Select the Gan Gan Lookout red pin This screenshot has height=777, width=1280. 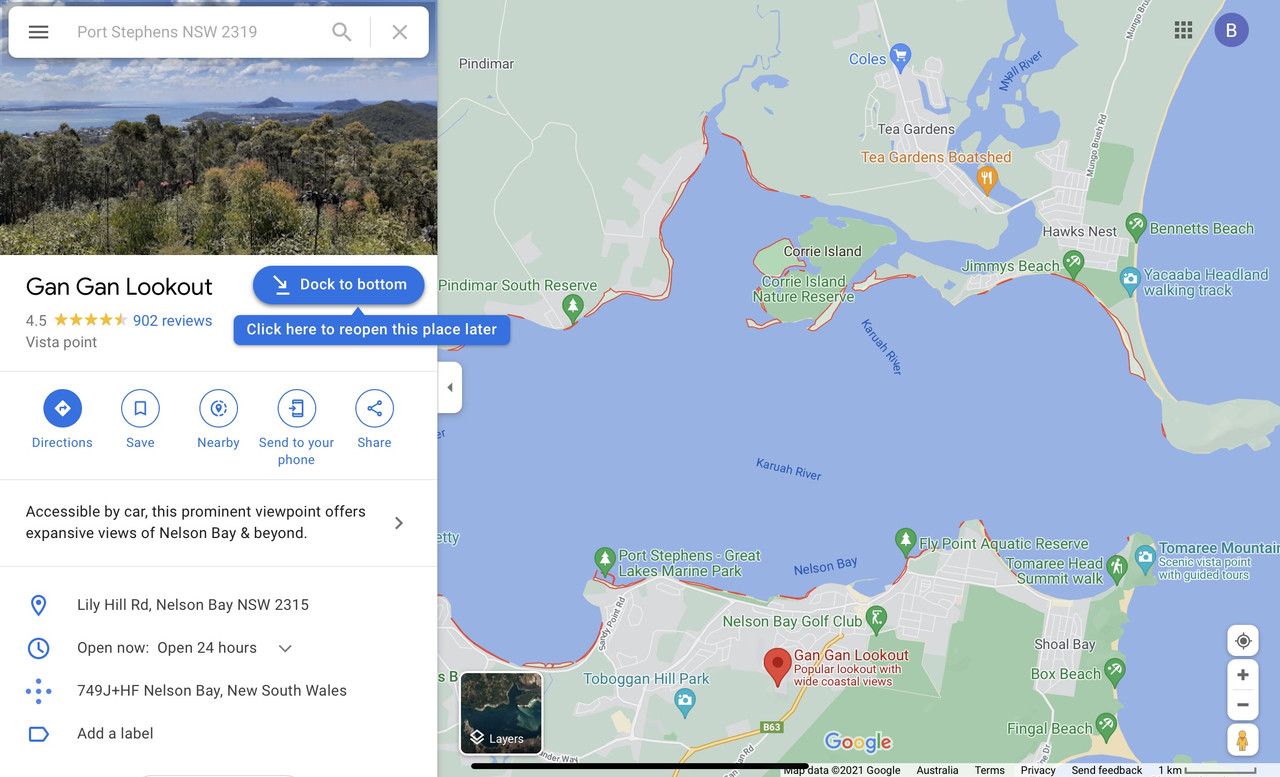click(x=778, y=666)
